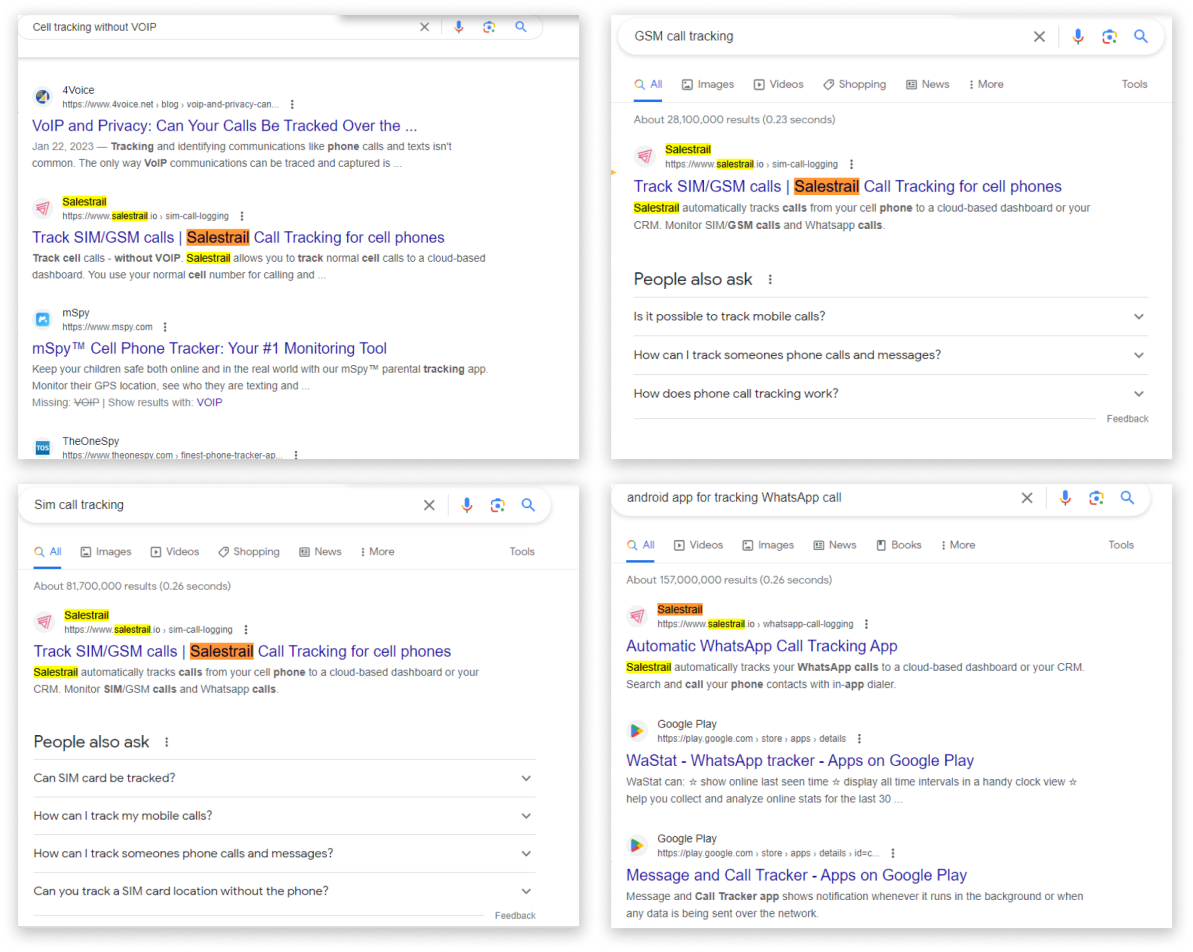
Task: Open TheOneSpy result options menu
Action: (x=296, y=455)
